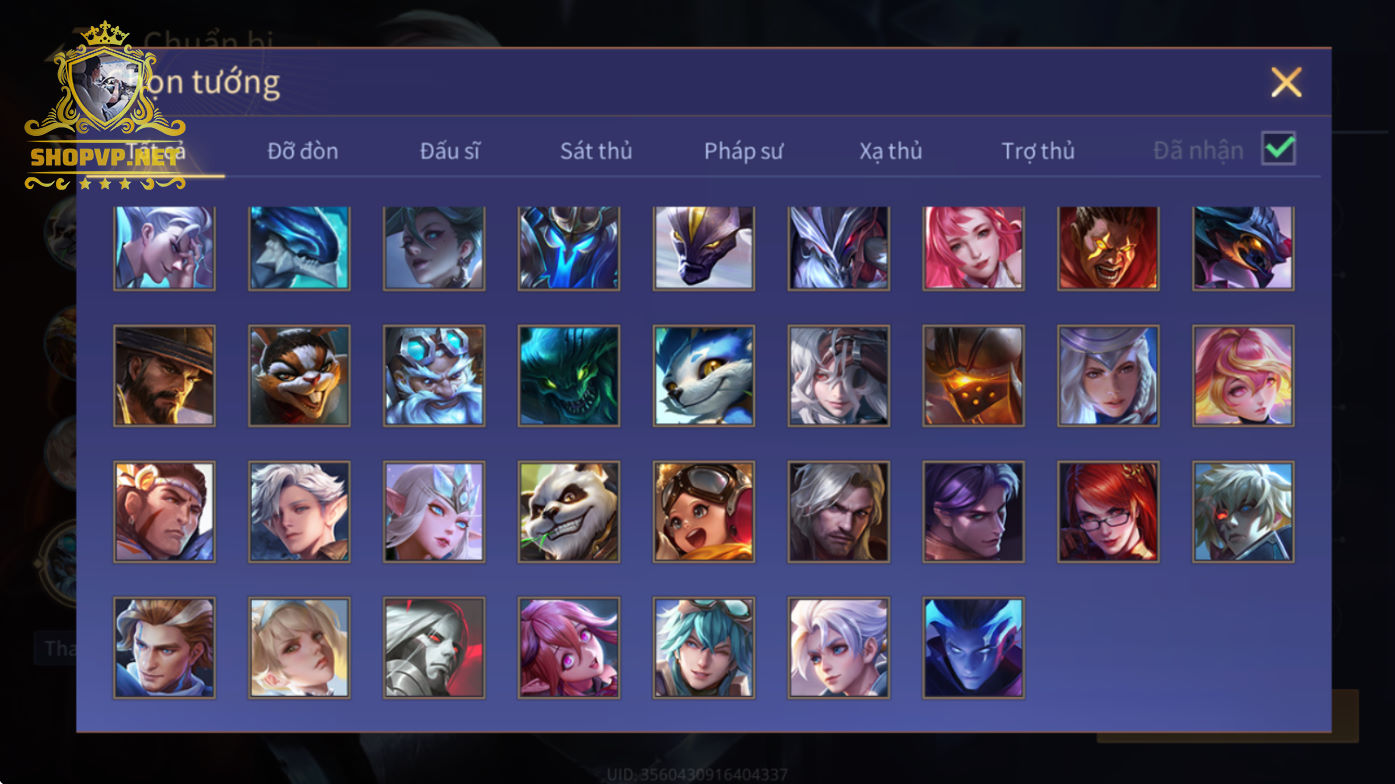Choose the blue-skinned dark hero portrait
Image resolution: width=1395 pixels, height=784 pixels.
(x=974, y=647)
